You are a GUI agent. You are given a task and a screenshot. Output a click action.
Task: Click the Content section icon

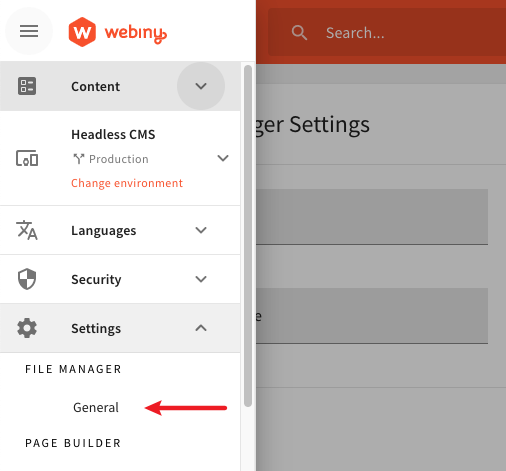(27, 86)
